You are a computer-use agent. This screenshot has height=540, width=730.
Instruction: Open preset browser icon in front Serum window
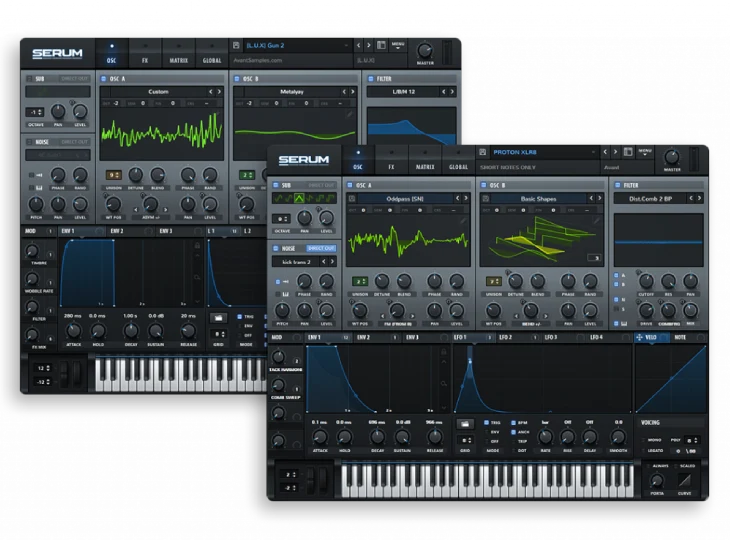click(x=628, y=152)
